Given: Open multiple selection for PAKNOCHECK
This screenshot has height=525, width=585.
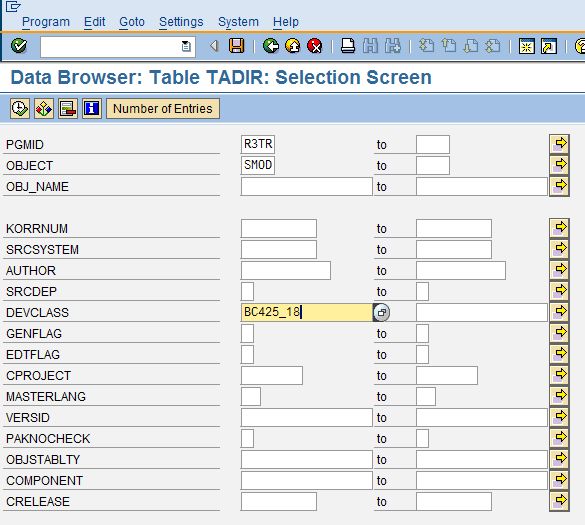Looking at the screenshot, I should tap(559, 438).
